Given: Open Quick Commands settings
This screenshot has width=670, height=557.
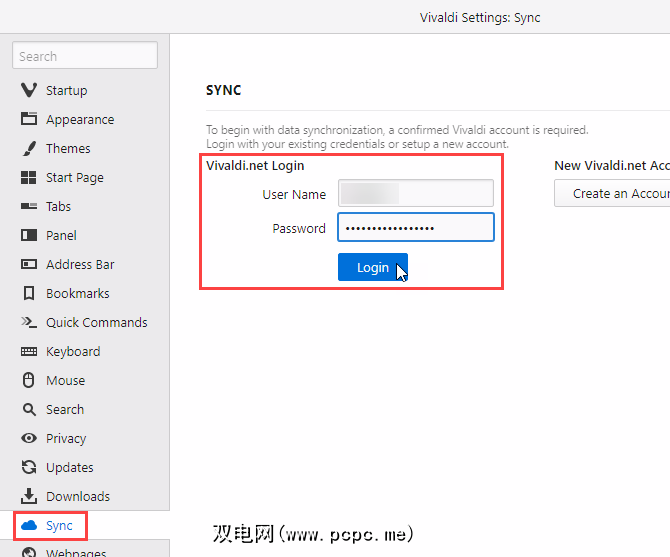Looking at the screenshot, I should click(97, 322).
